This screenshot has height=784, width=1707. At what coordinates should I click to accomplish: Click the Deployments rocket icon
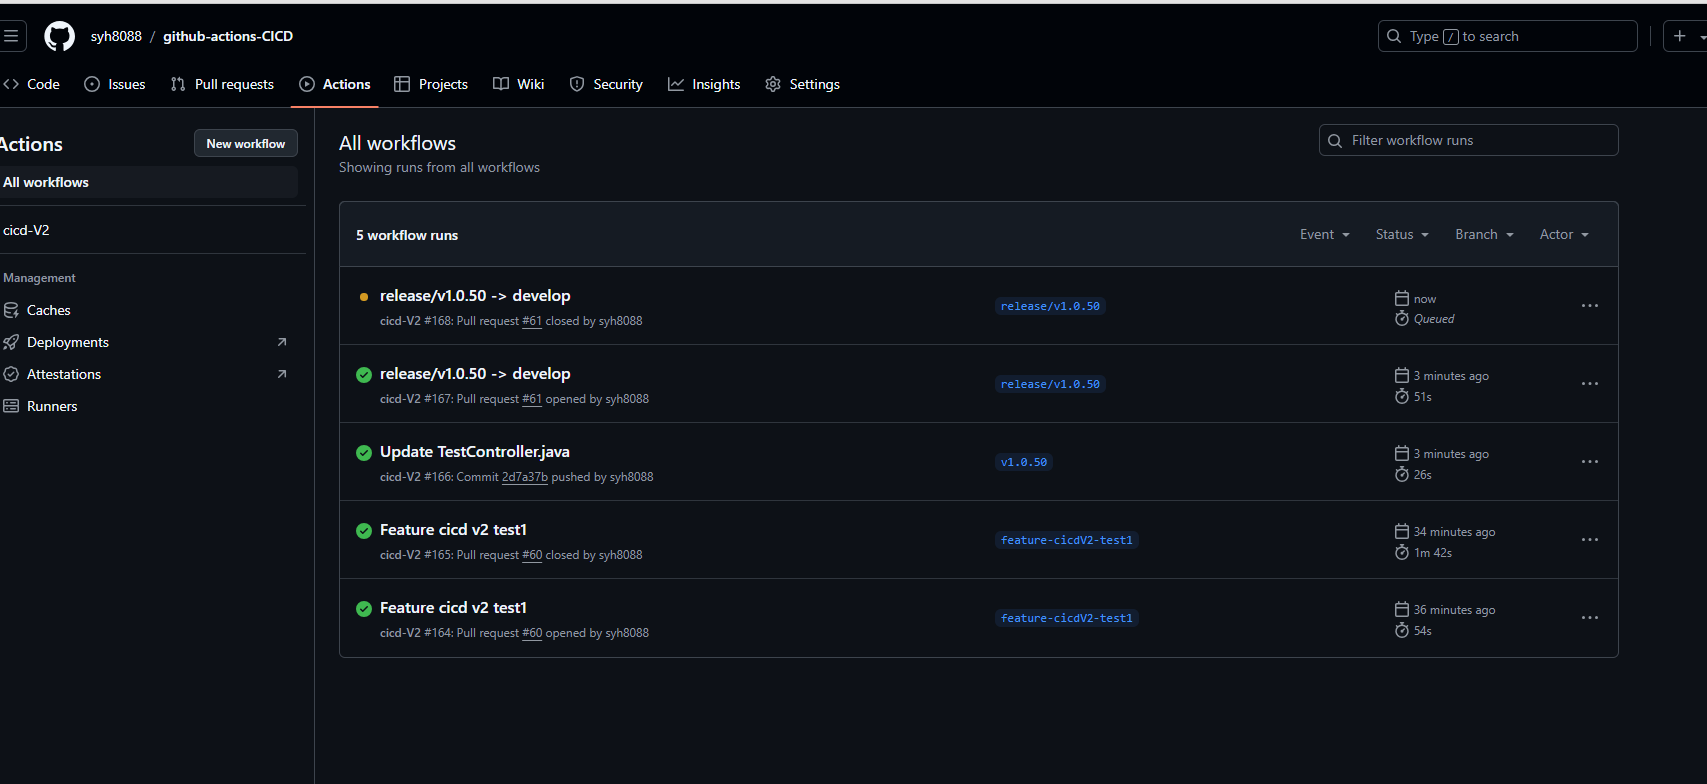(11, 342)
